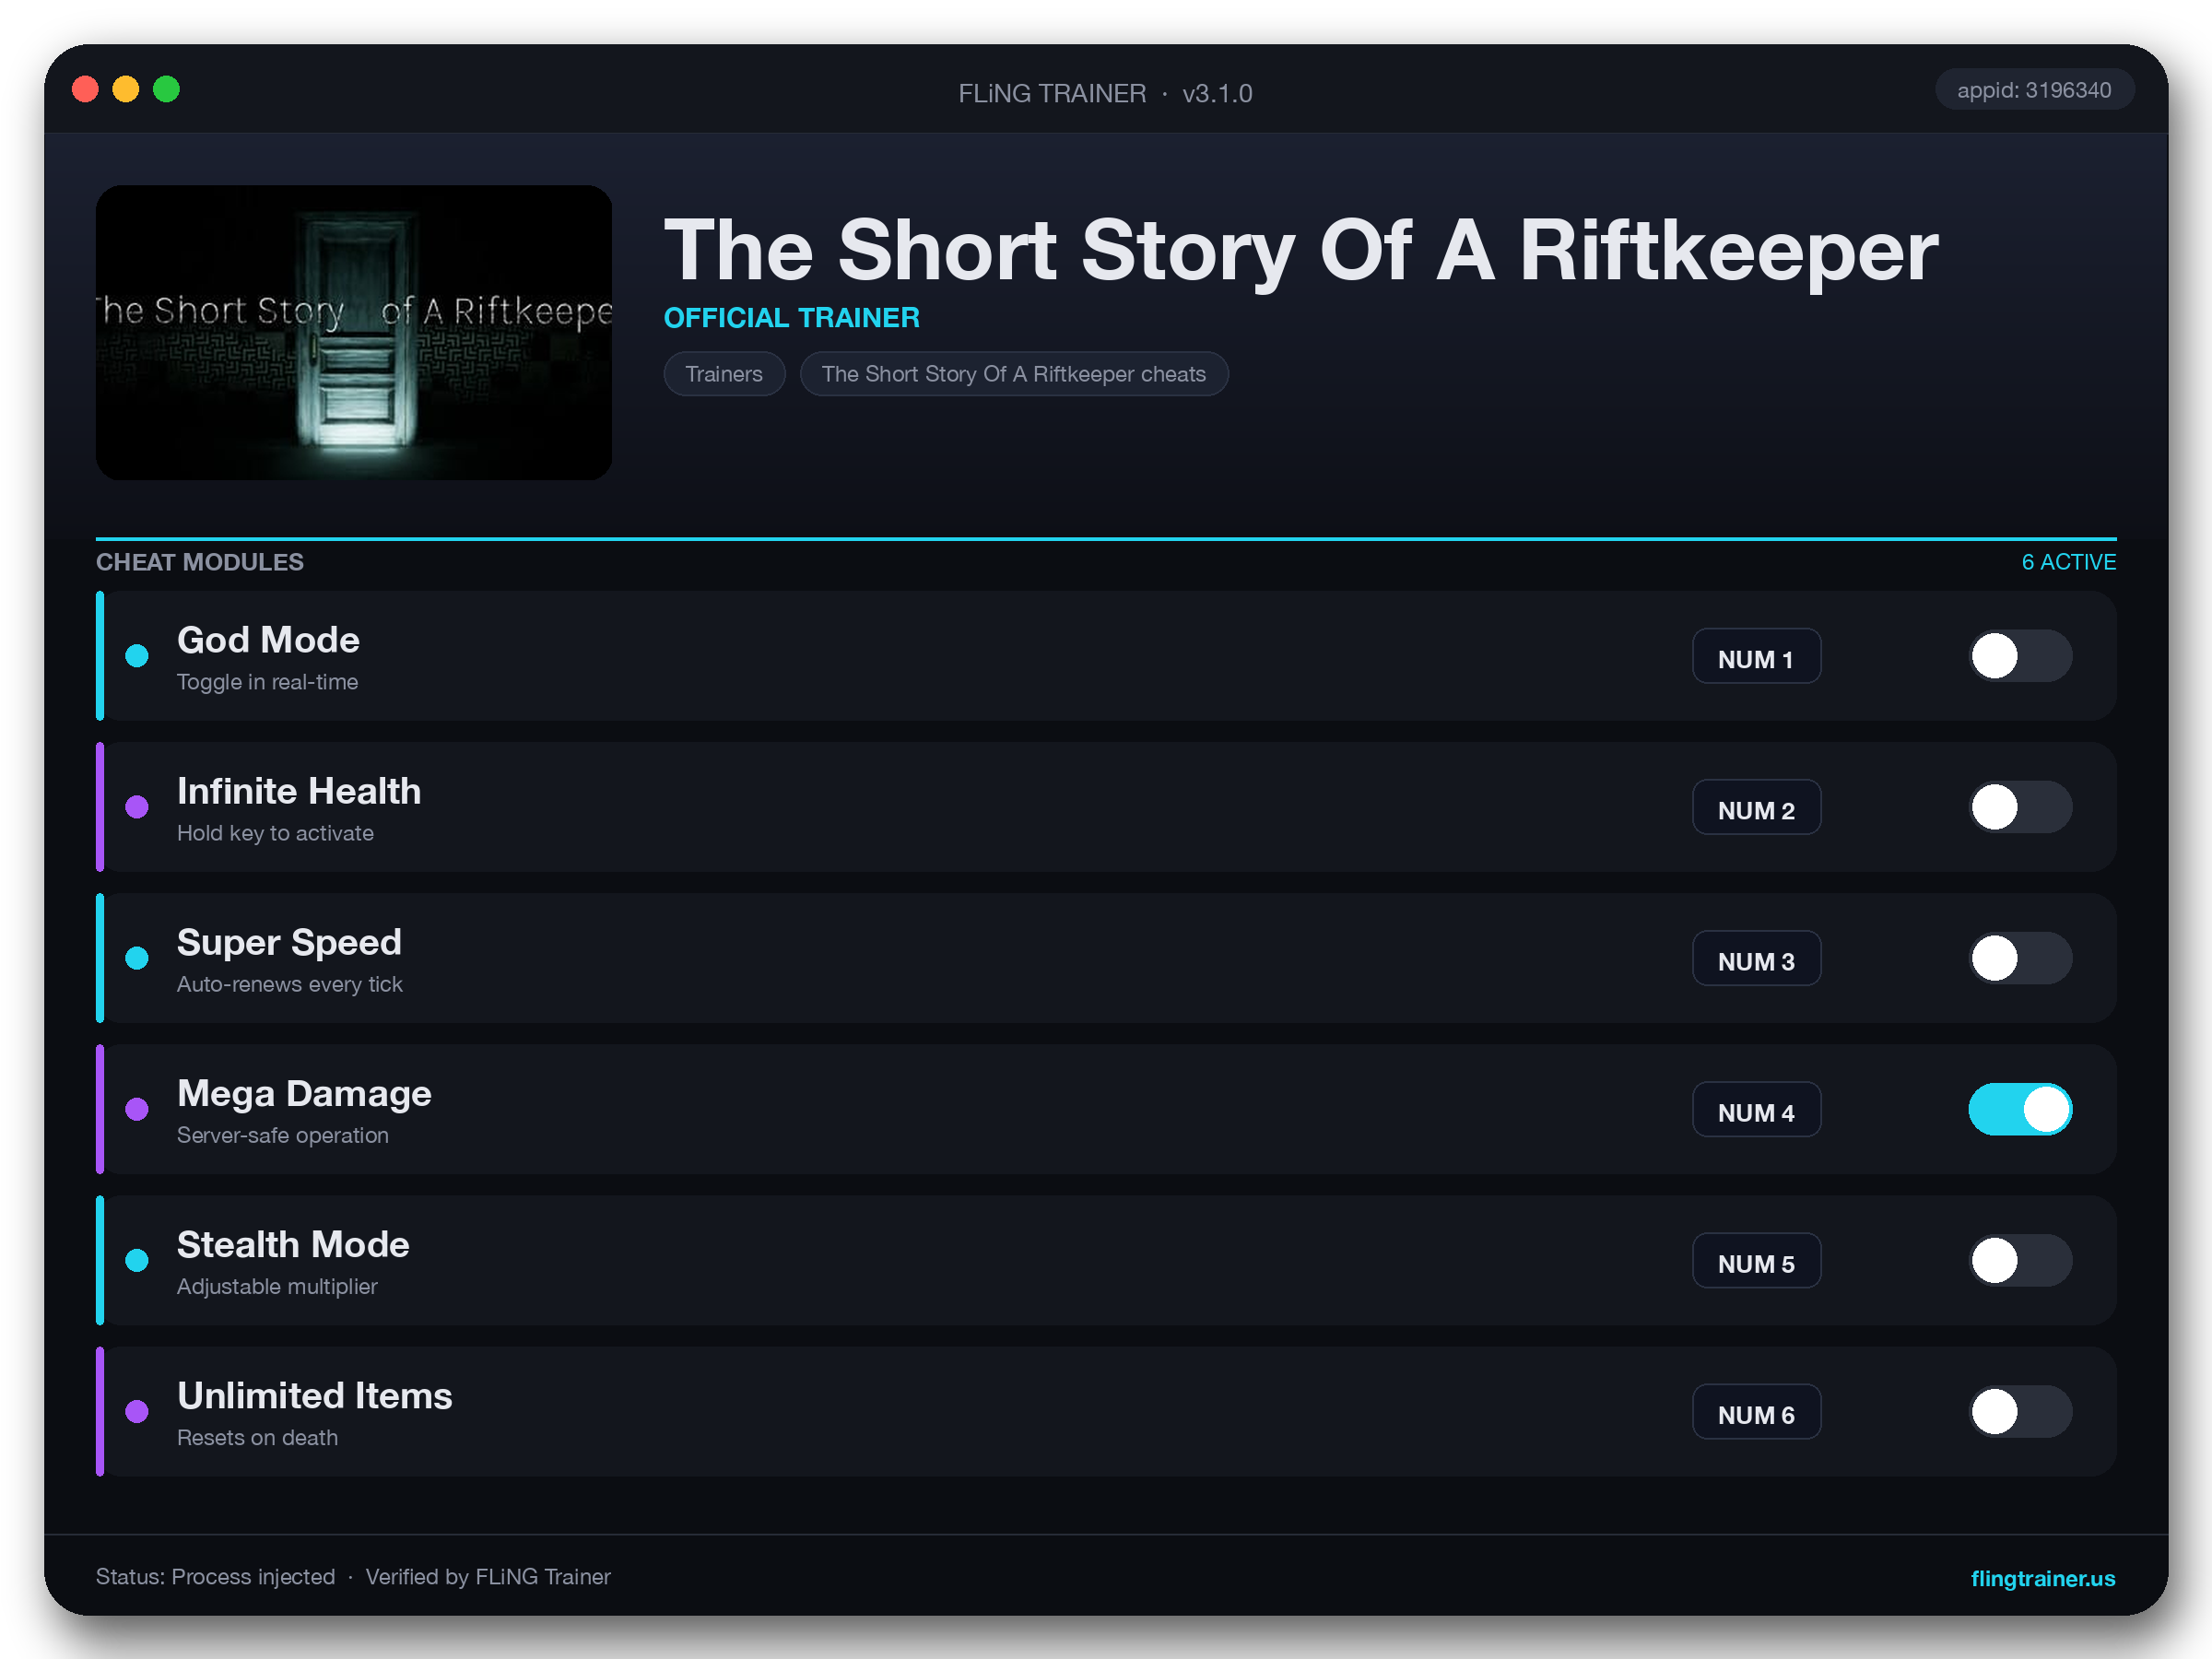Enable Unlimited Items toggle switch

2020,1411
